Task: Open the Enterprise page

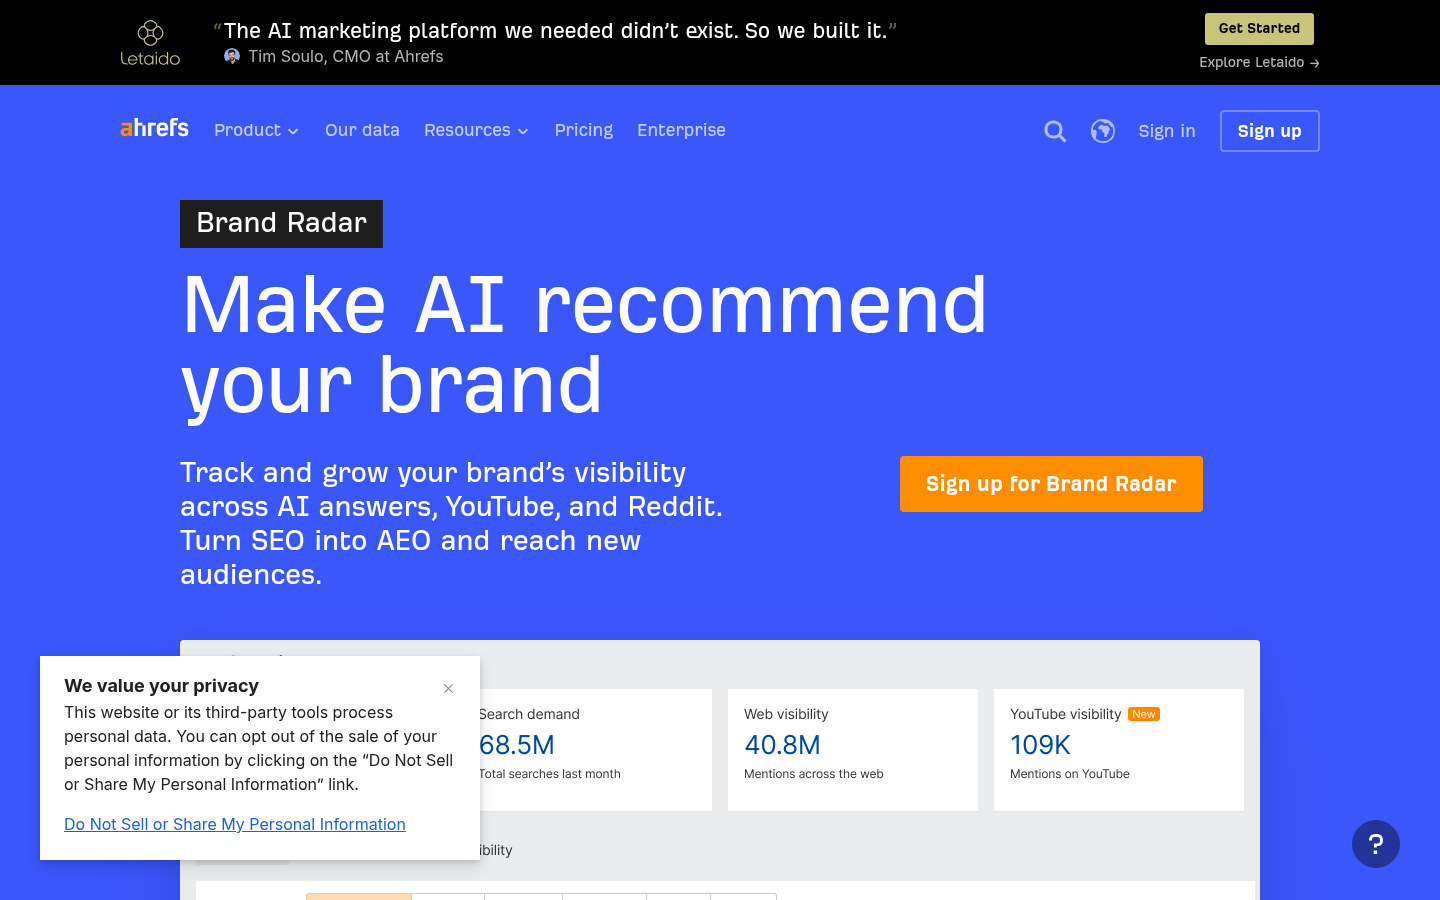Action: tap(681, 130)
